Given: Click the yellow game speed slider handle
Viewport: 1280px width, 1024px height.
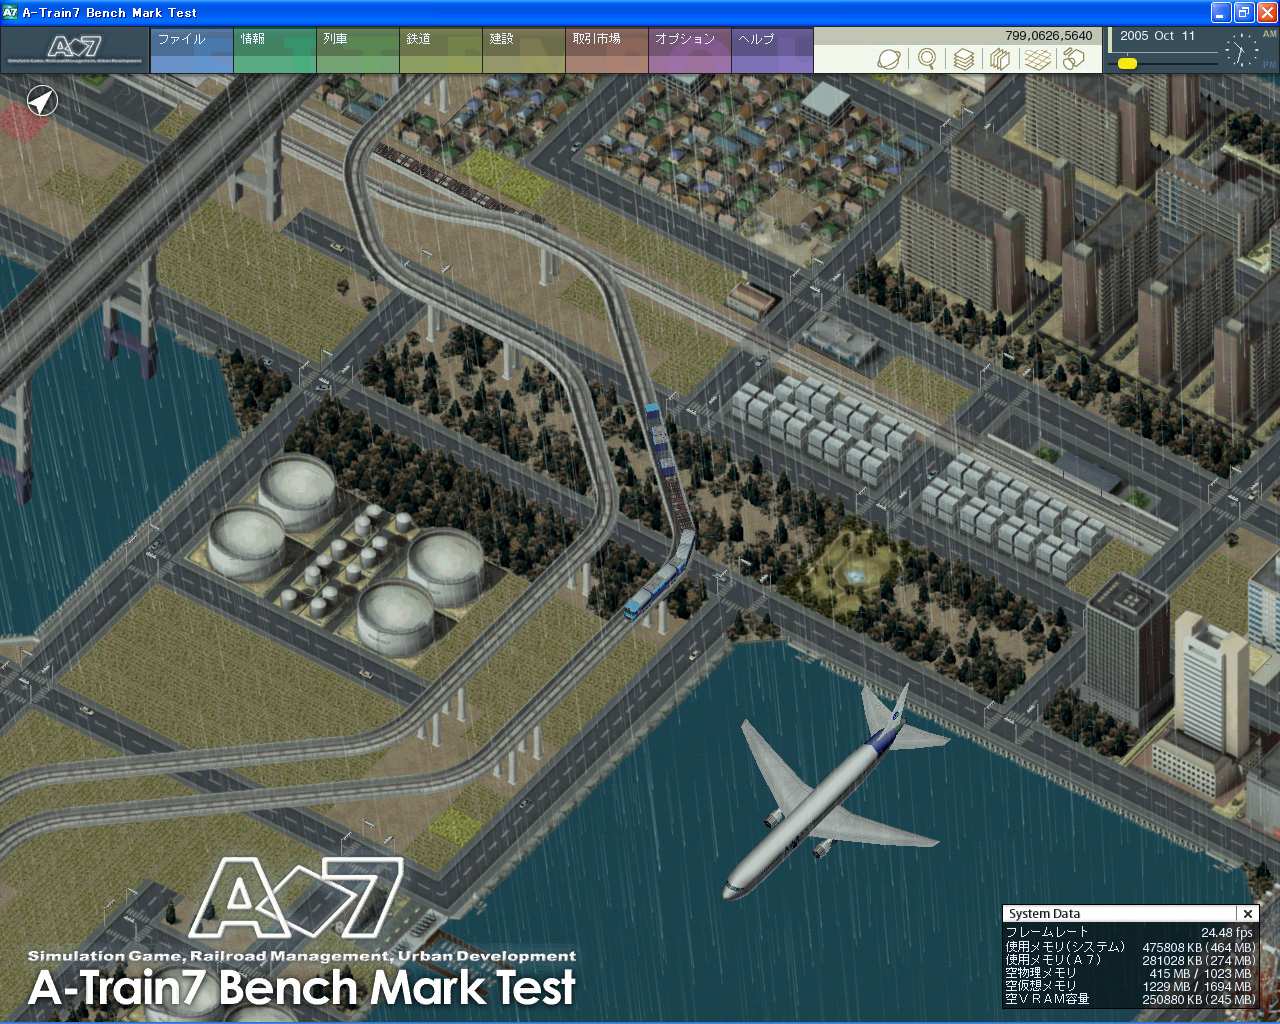Looking at the screenshot, I should click(1127, 63).
